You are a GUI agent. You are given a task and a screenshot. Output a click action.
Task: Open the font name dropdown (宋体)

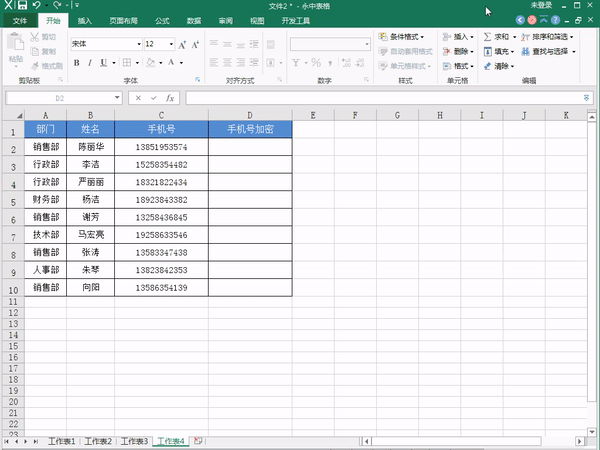point(139,44)
